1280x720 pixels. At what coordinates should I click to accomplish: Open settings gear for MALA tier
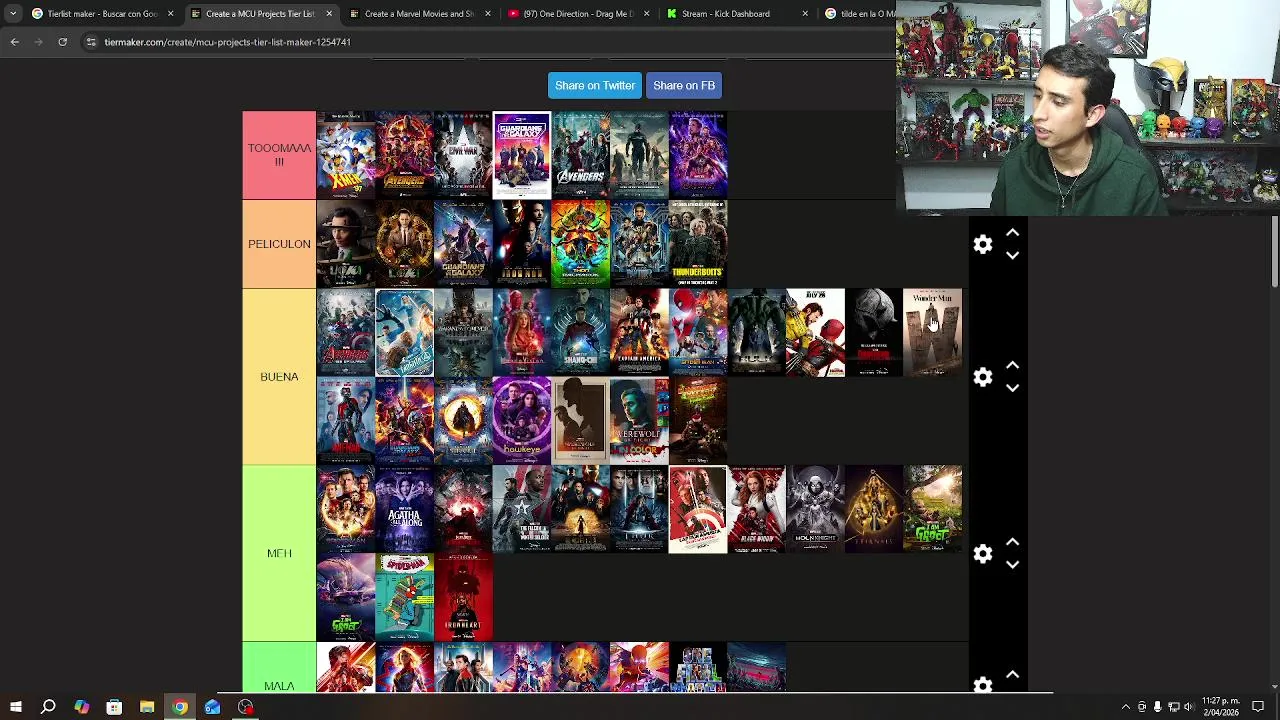coord(983,685)
